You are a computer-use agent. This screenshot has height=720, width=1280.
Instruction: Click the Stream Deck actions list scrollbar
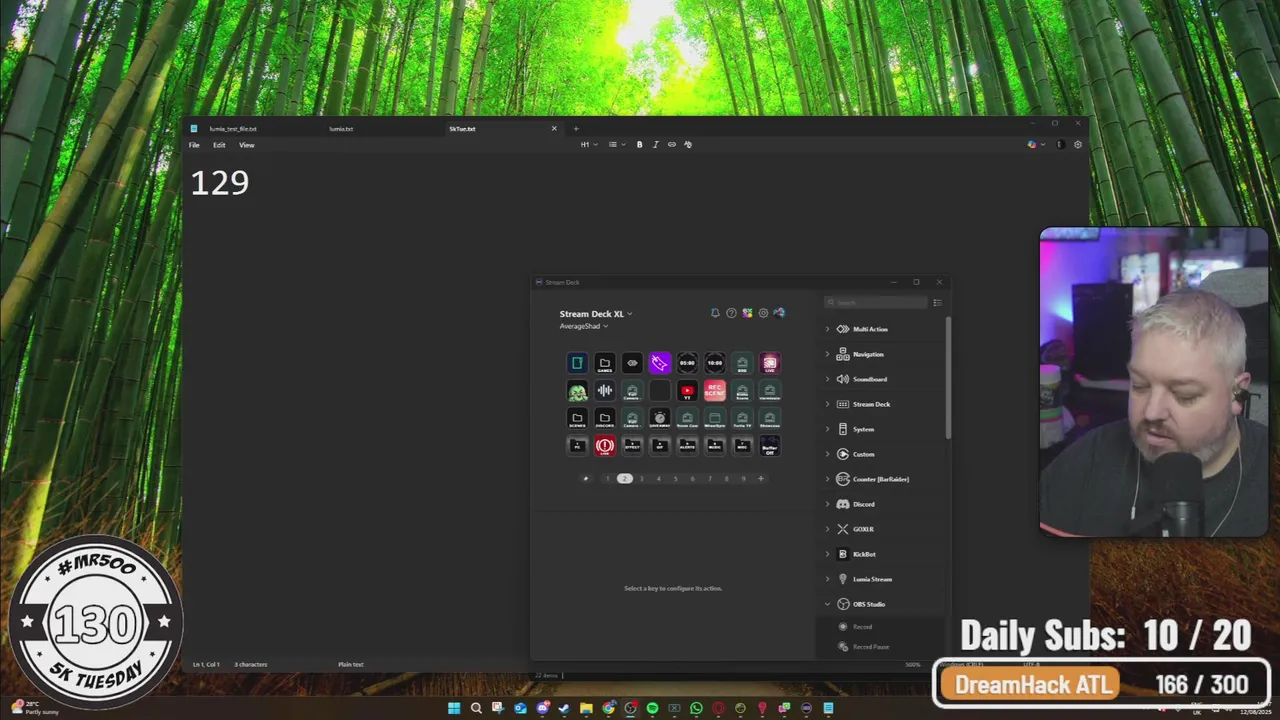(x=947, y=378)
